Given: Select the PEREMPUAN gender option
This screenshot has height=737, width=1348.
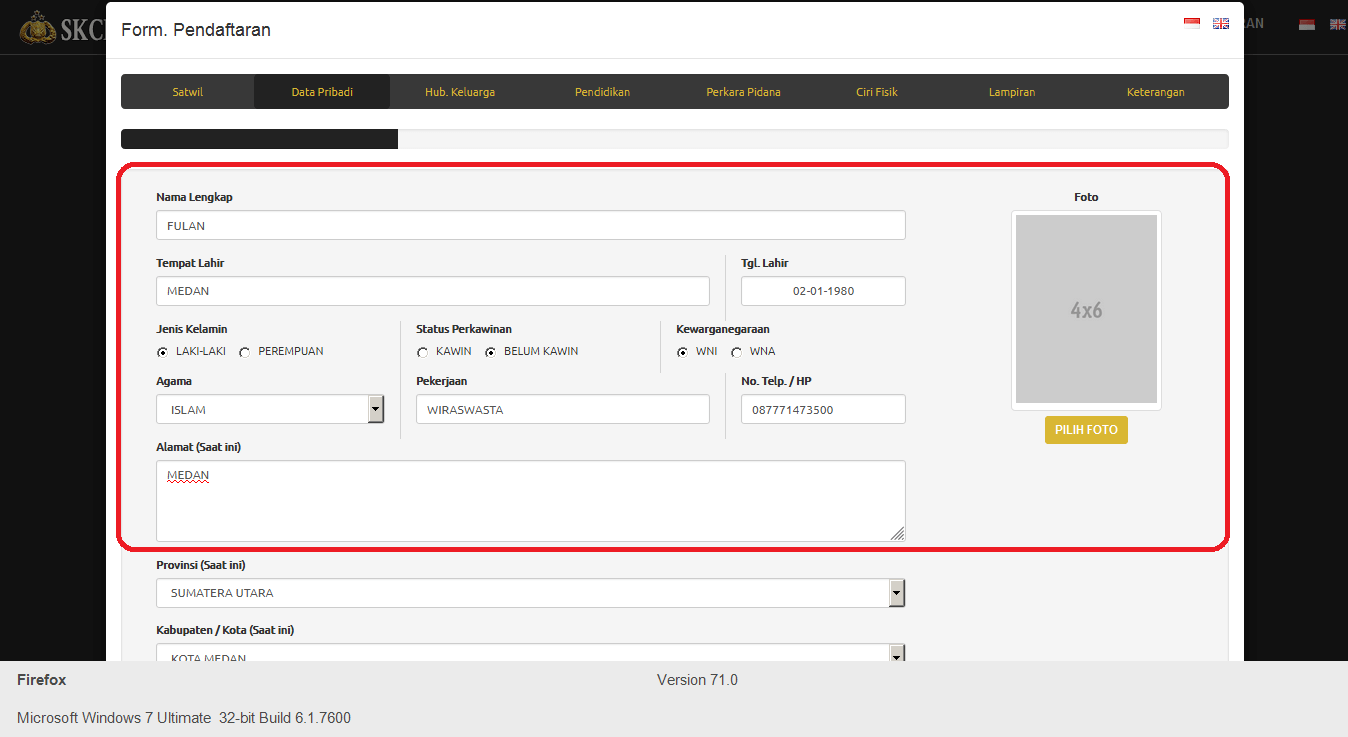Looking at the screenshot, I should 244,352.
